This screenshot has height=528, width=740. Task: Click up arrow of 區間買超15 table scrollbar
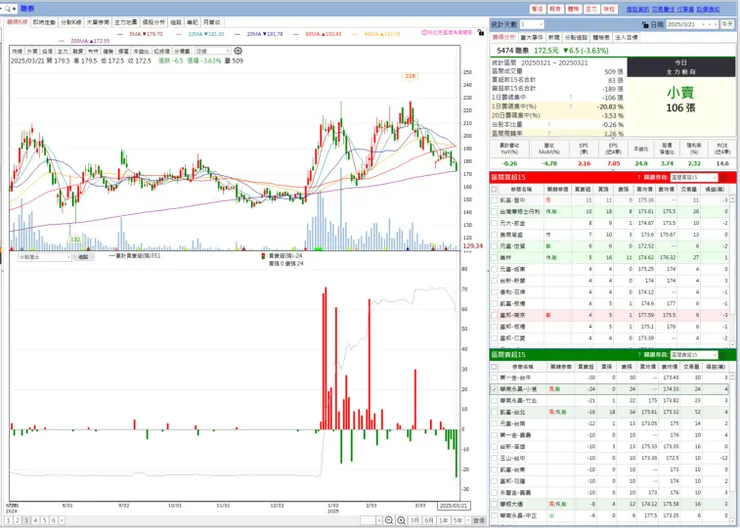(733, 198)
